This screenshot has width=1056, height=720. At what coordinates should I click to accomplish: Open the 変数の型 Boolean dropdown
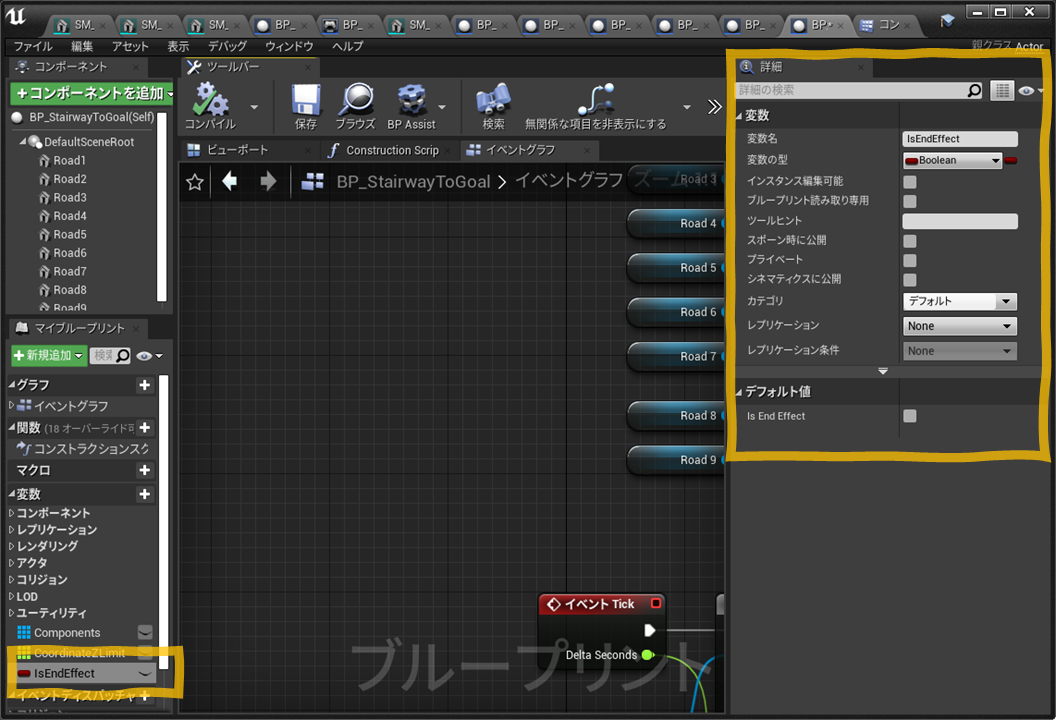pos(952,160)
